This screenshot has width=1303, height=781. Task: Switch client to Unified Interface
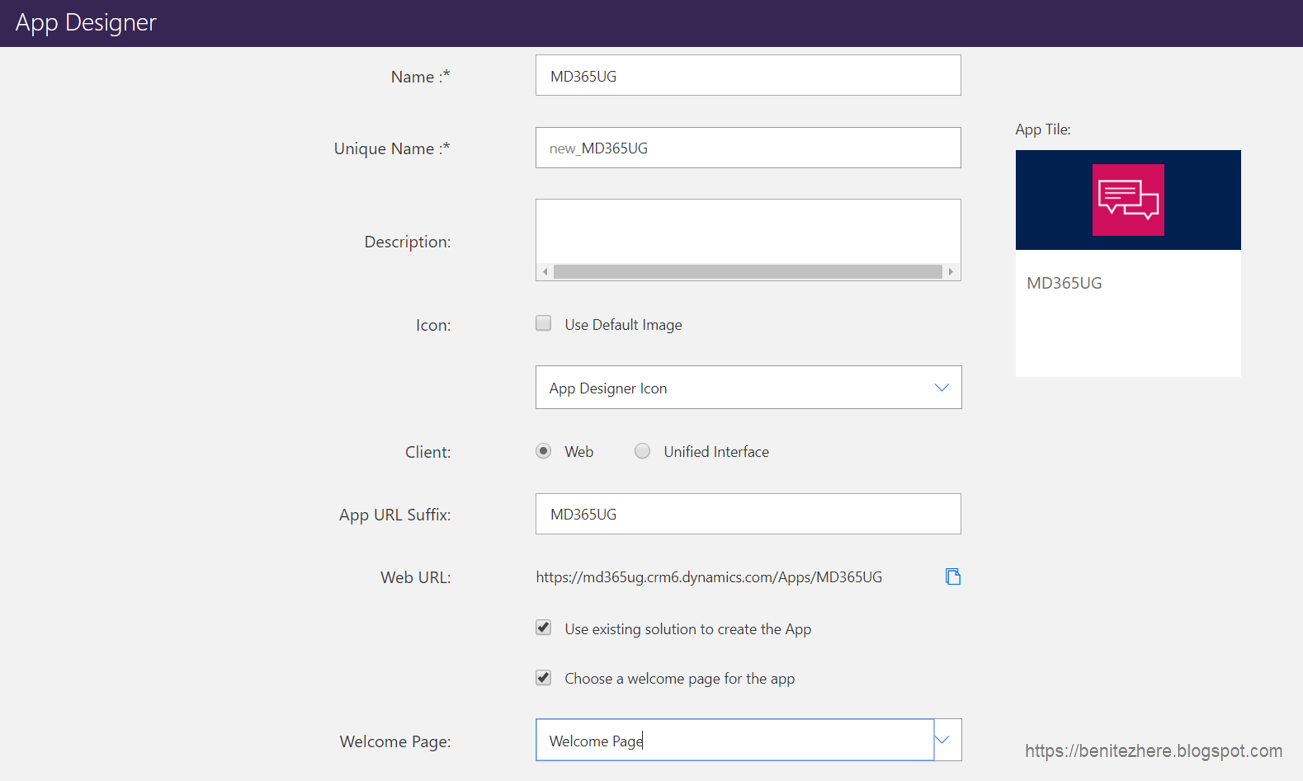[x=642, y=451]
